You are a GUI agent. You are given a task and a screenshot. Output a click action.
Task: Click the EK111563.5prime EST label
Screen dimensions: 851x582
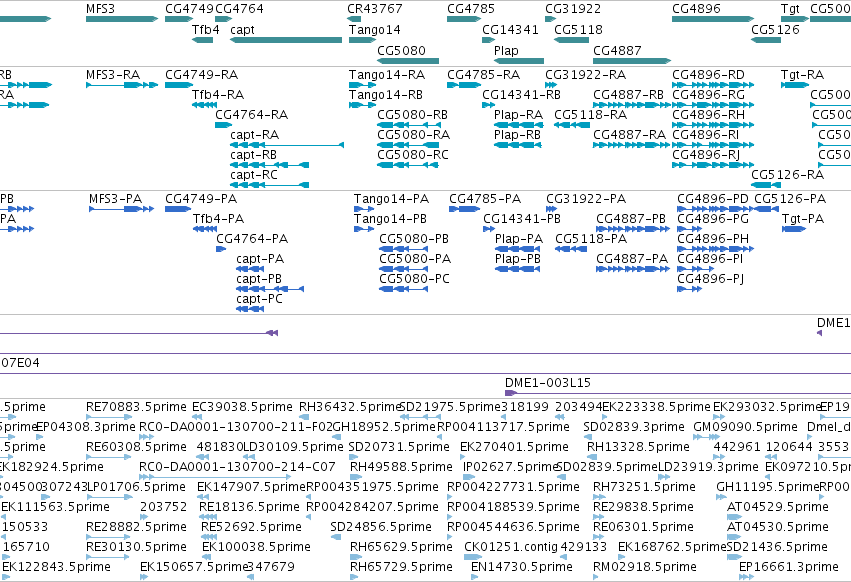55,507
